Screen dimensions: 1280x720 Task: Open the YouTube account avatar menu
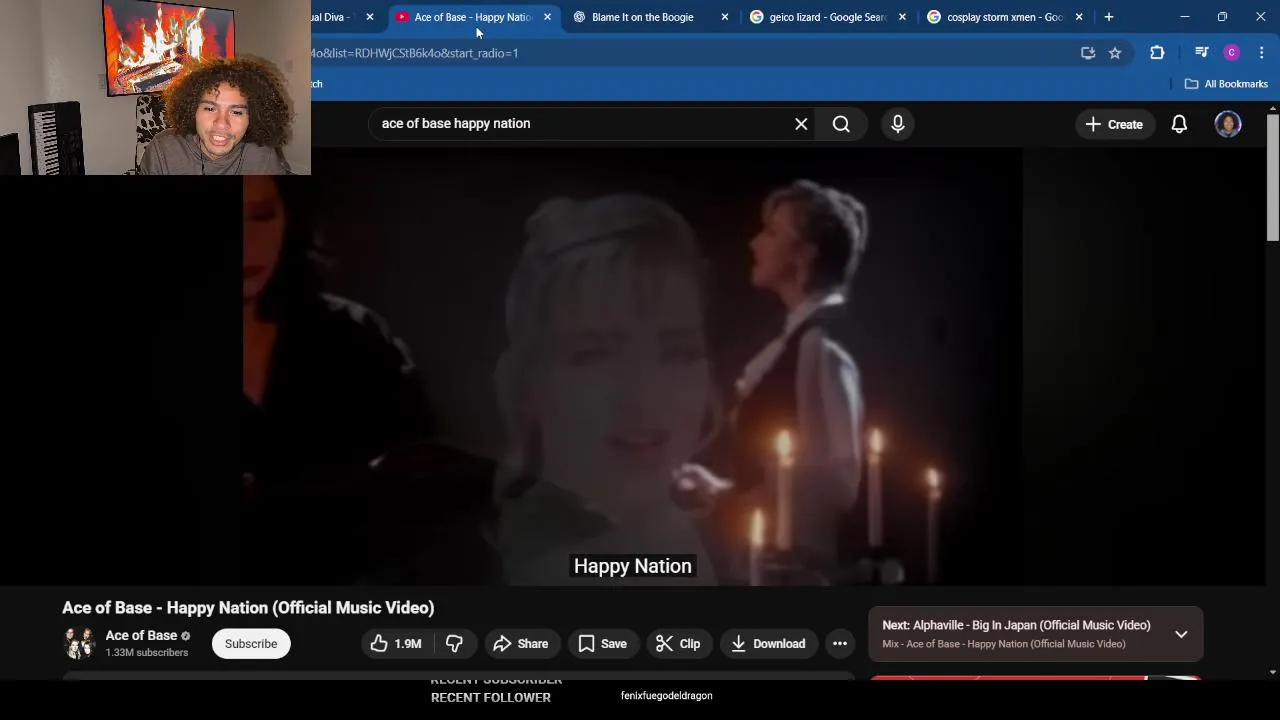coord(1228,124)
